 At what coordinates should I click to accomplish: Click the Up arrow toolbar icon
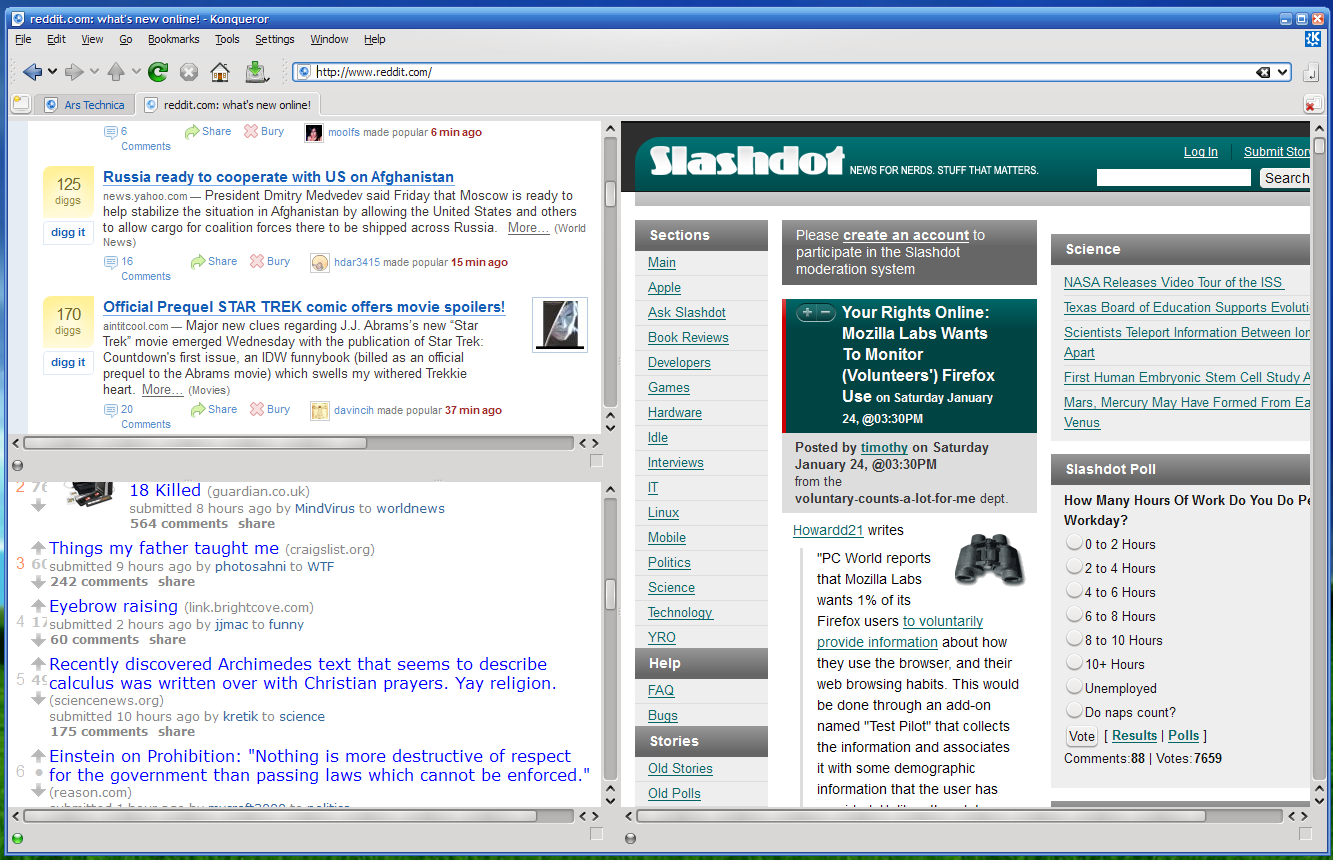[x=116, y=72]
